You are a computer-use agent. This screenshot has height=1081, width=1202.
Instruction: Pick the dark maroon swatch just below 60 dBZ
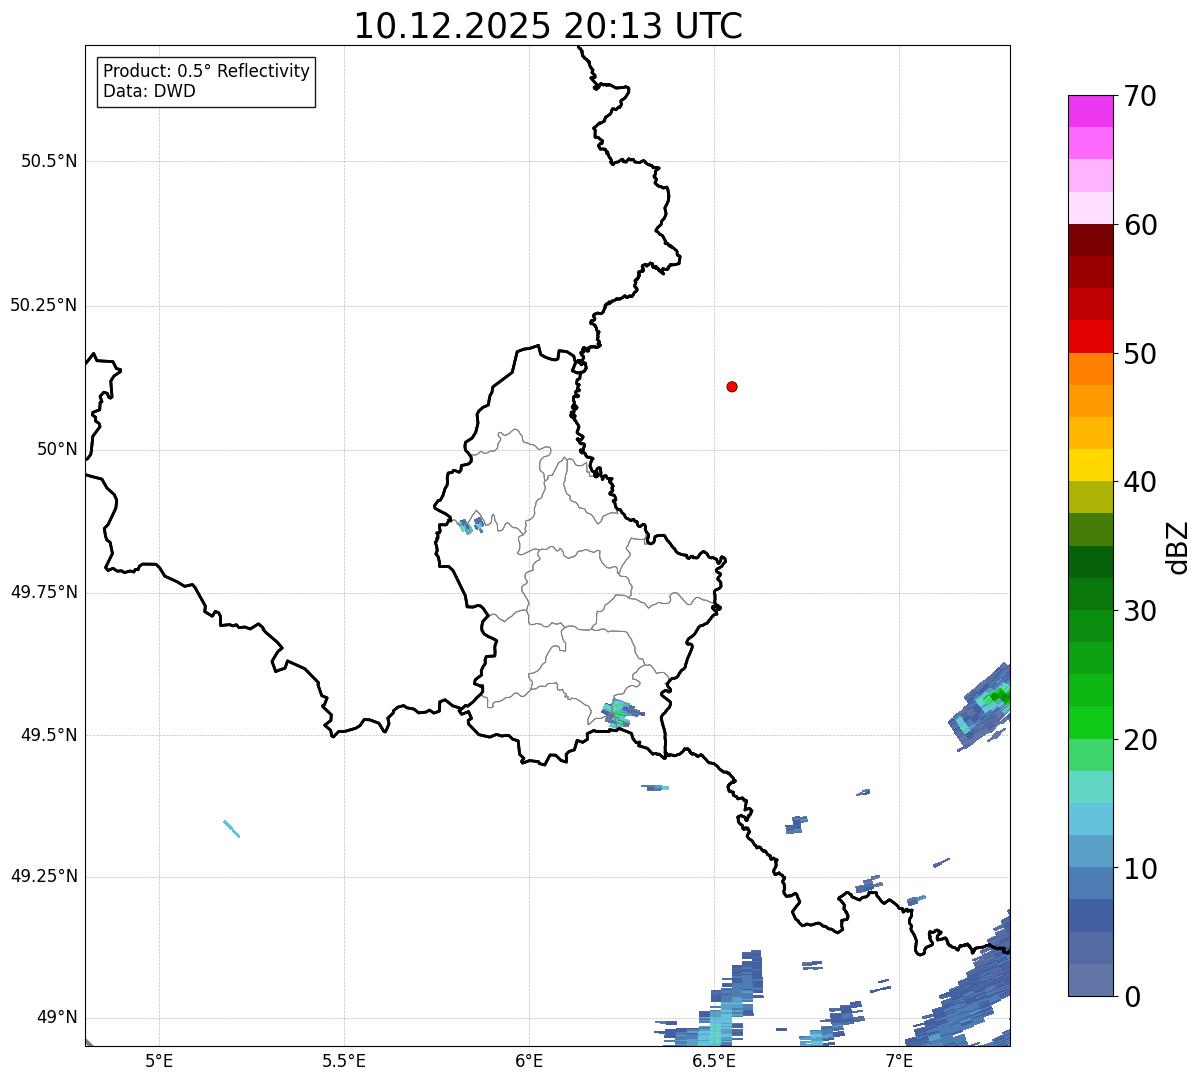tap(1090, 240)
